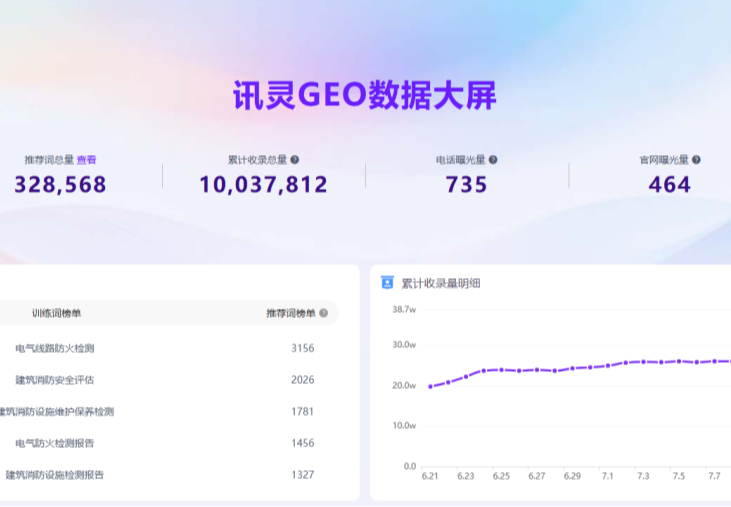Switch to the 推荐词榜单 tab
Image resolution: width=731 pixels, height=507 pixels.
pyautogui.click(x=291, y=313)
